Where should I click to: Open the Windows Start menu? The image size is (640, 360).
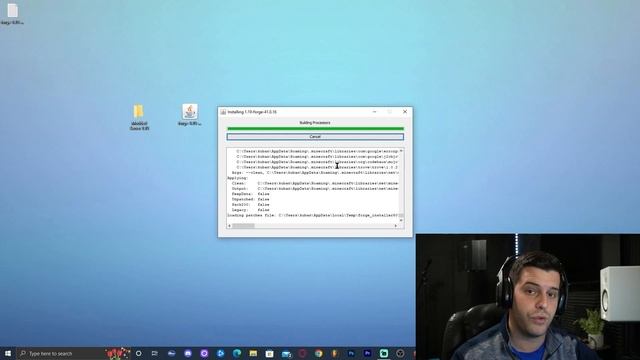[8, 353]
